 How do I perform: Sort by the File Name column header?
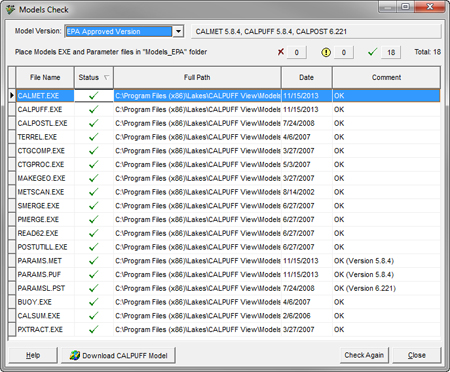(x=45, y=77)
